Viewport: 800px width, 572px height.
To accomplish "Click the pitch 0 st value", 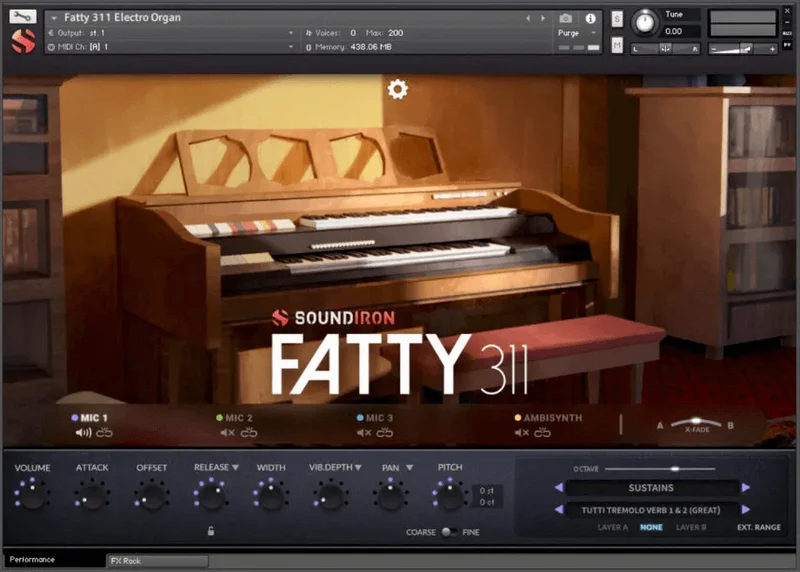I will pos(486,490).
